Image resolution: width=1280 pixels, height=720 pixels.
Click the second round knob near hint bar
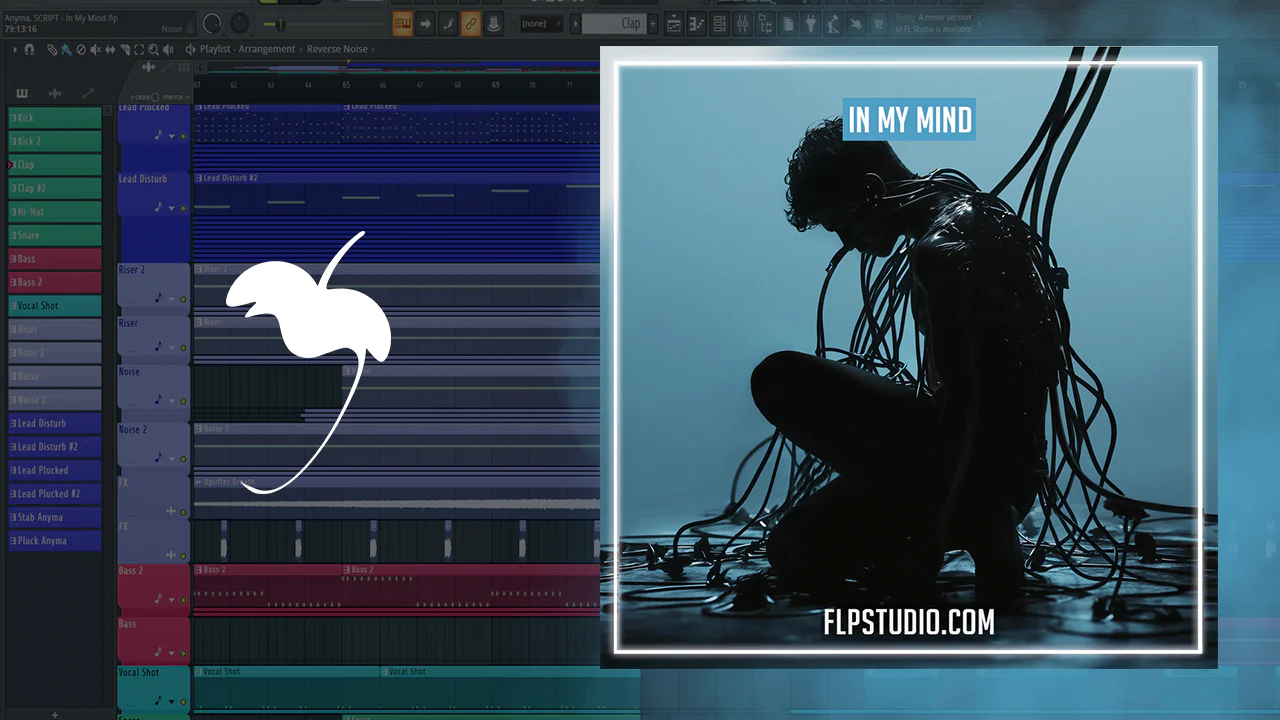click(x=240, y=24)
